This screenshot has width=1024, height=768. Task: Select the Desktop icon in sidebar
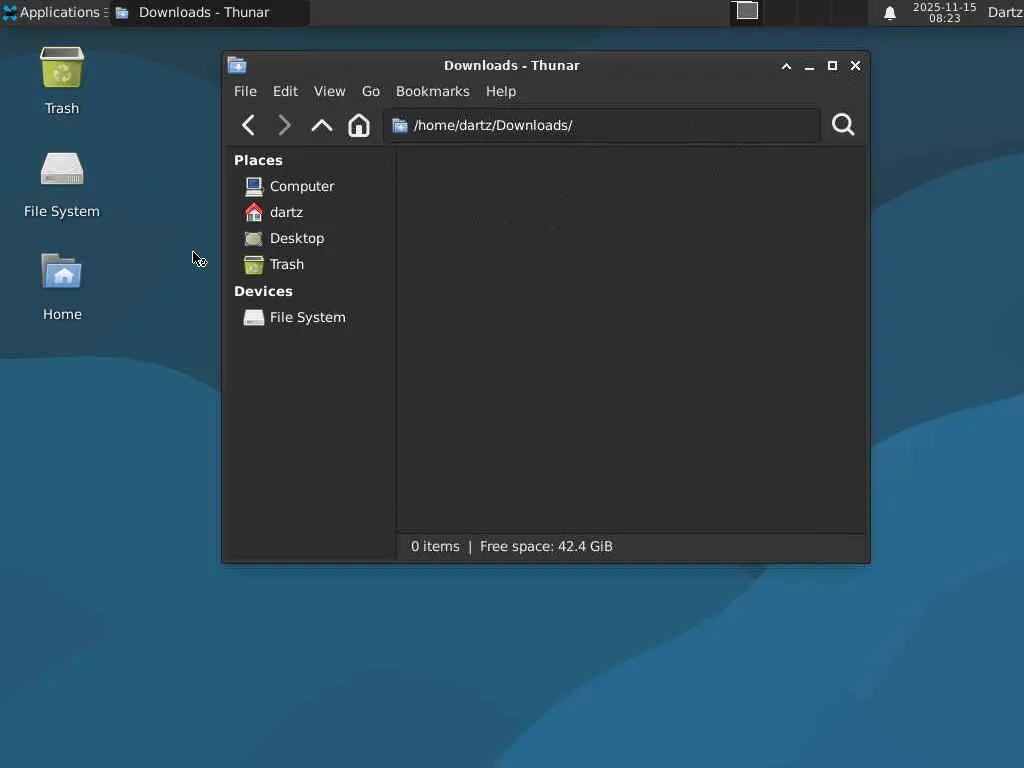pyautogui.click(x=253, y=238)
